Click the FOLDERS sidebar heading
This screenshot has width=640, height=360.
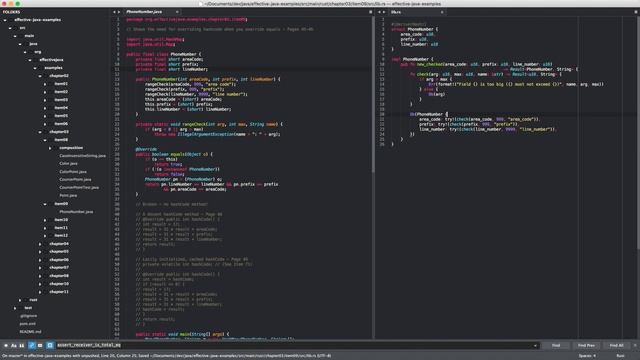coord(11,12)
